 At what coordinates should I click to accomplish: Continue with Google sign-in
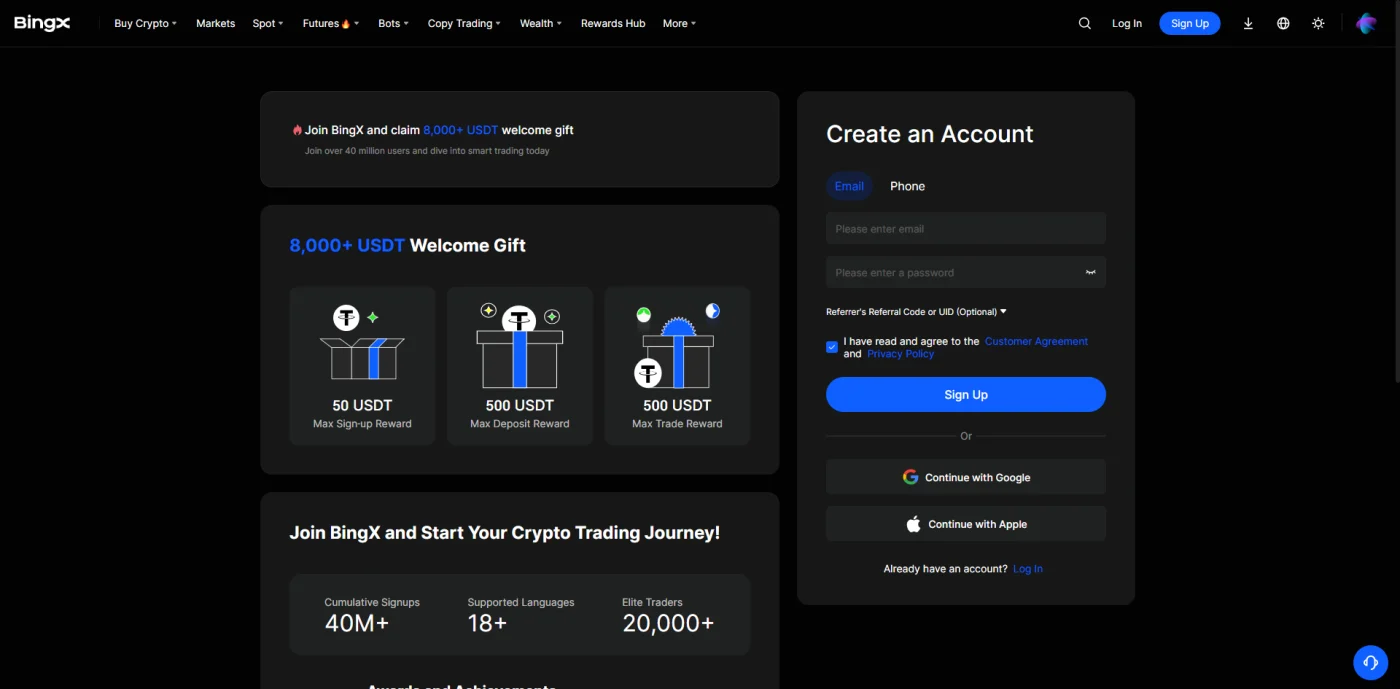point(966,477)
